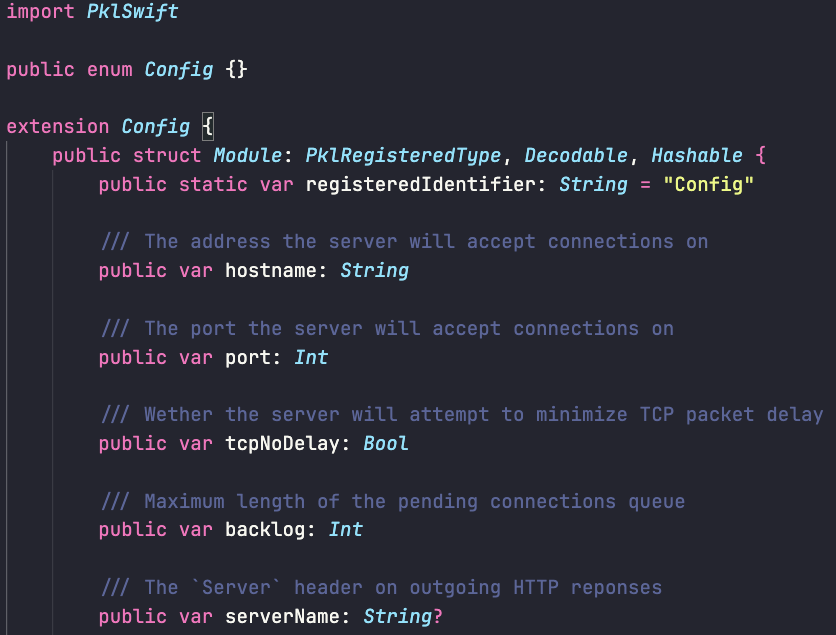The height and width of the screenshot is (635, 836).
Task: Click the 'hostname' property name
Action: pyautogui.click(x=271, y=271)
